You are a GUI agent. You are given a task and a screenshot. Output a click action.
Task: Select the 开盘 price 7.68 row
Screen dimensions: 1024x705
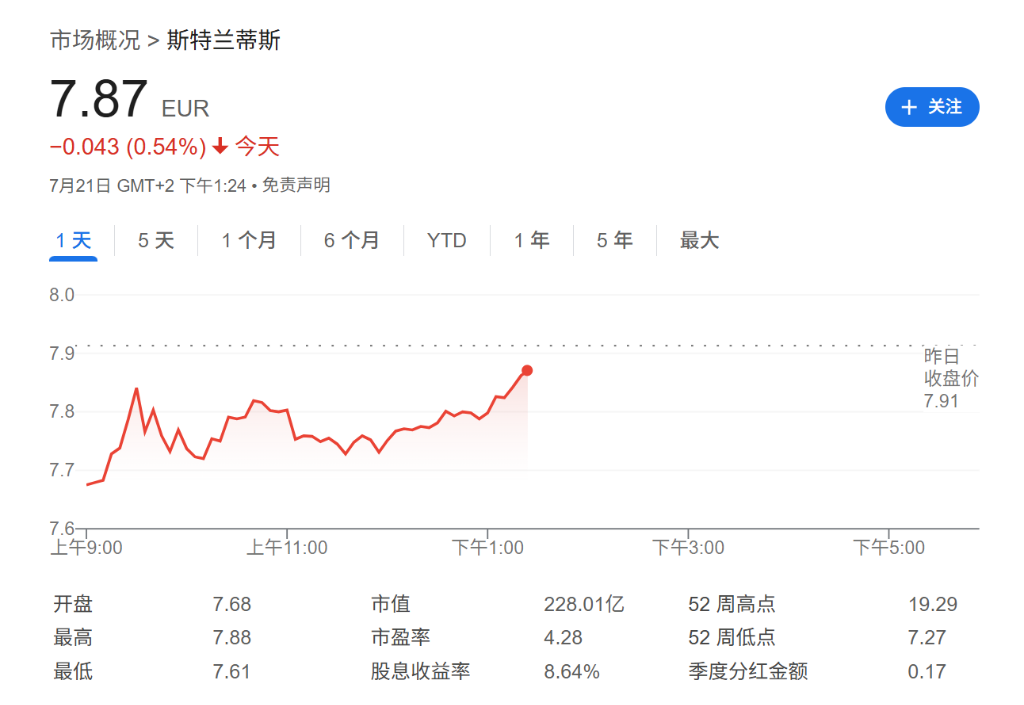(231, 603)
